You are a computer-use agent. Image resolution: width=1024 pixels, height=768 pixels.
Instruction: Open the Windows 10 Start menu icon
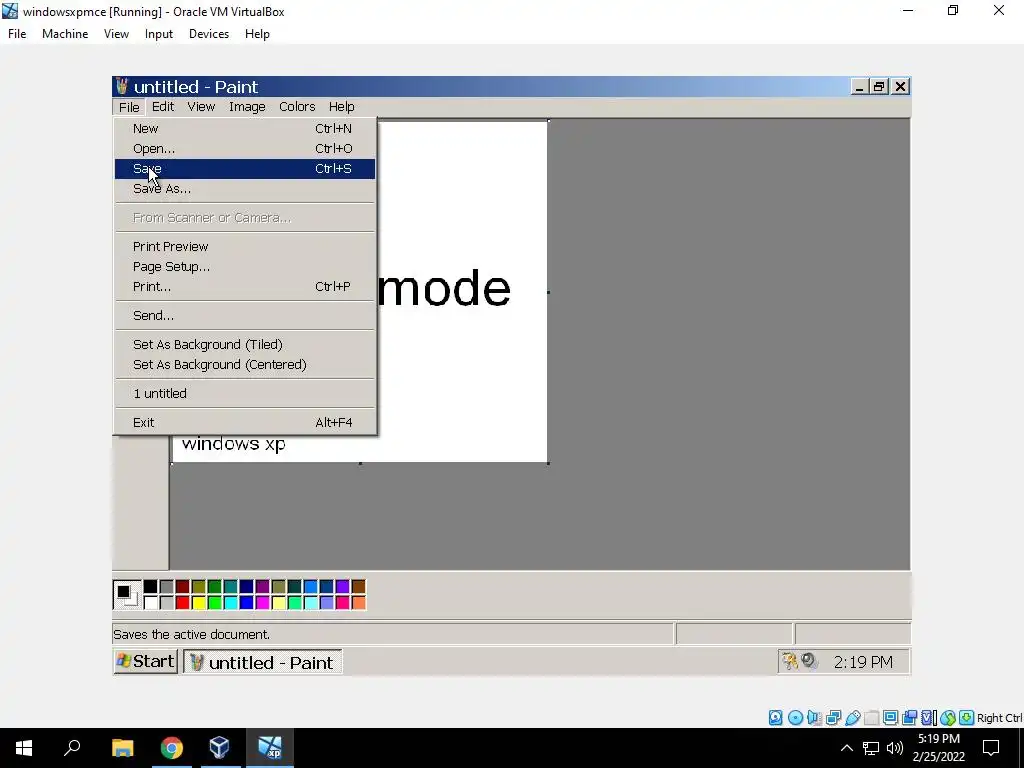point(24,748)
